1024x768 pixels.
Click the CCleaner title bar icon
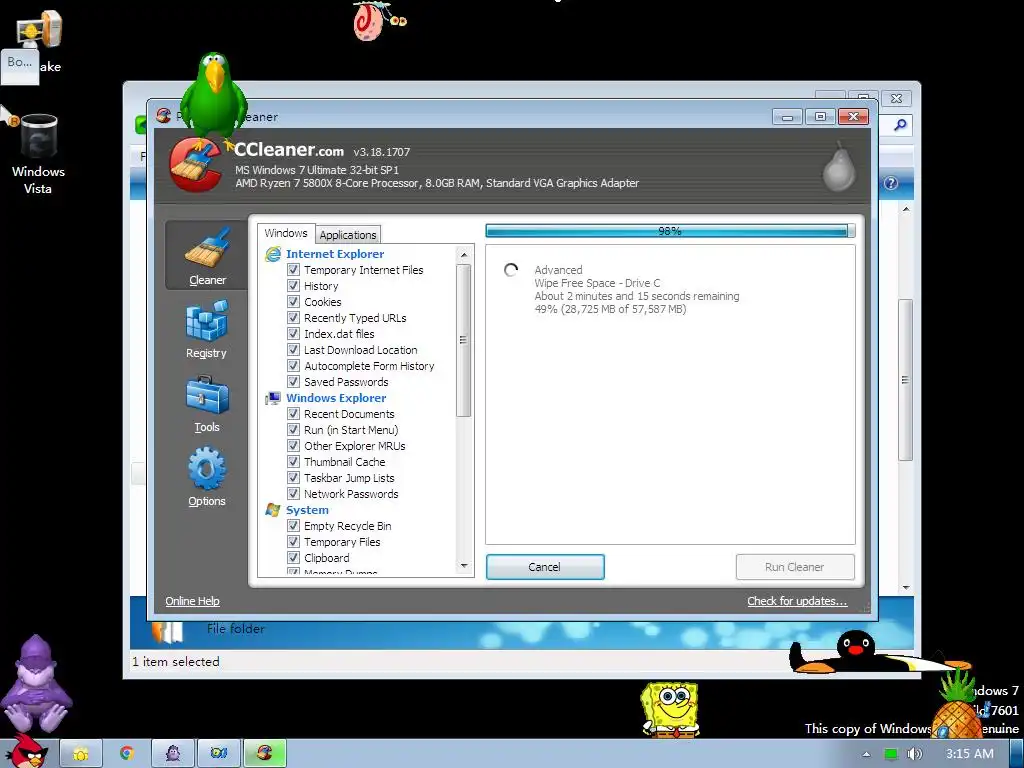point(163,116)
